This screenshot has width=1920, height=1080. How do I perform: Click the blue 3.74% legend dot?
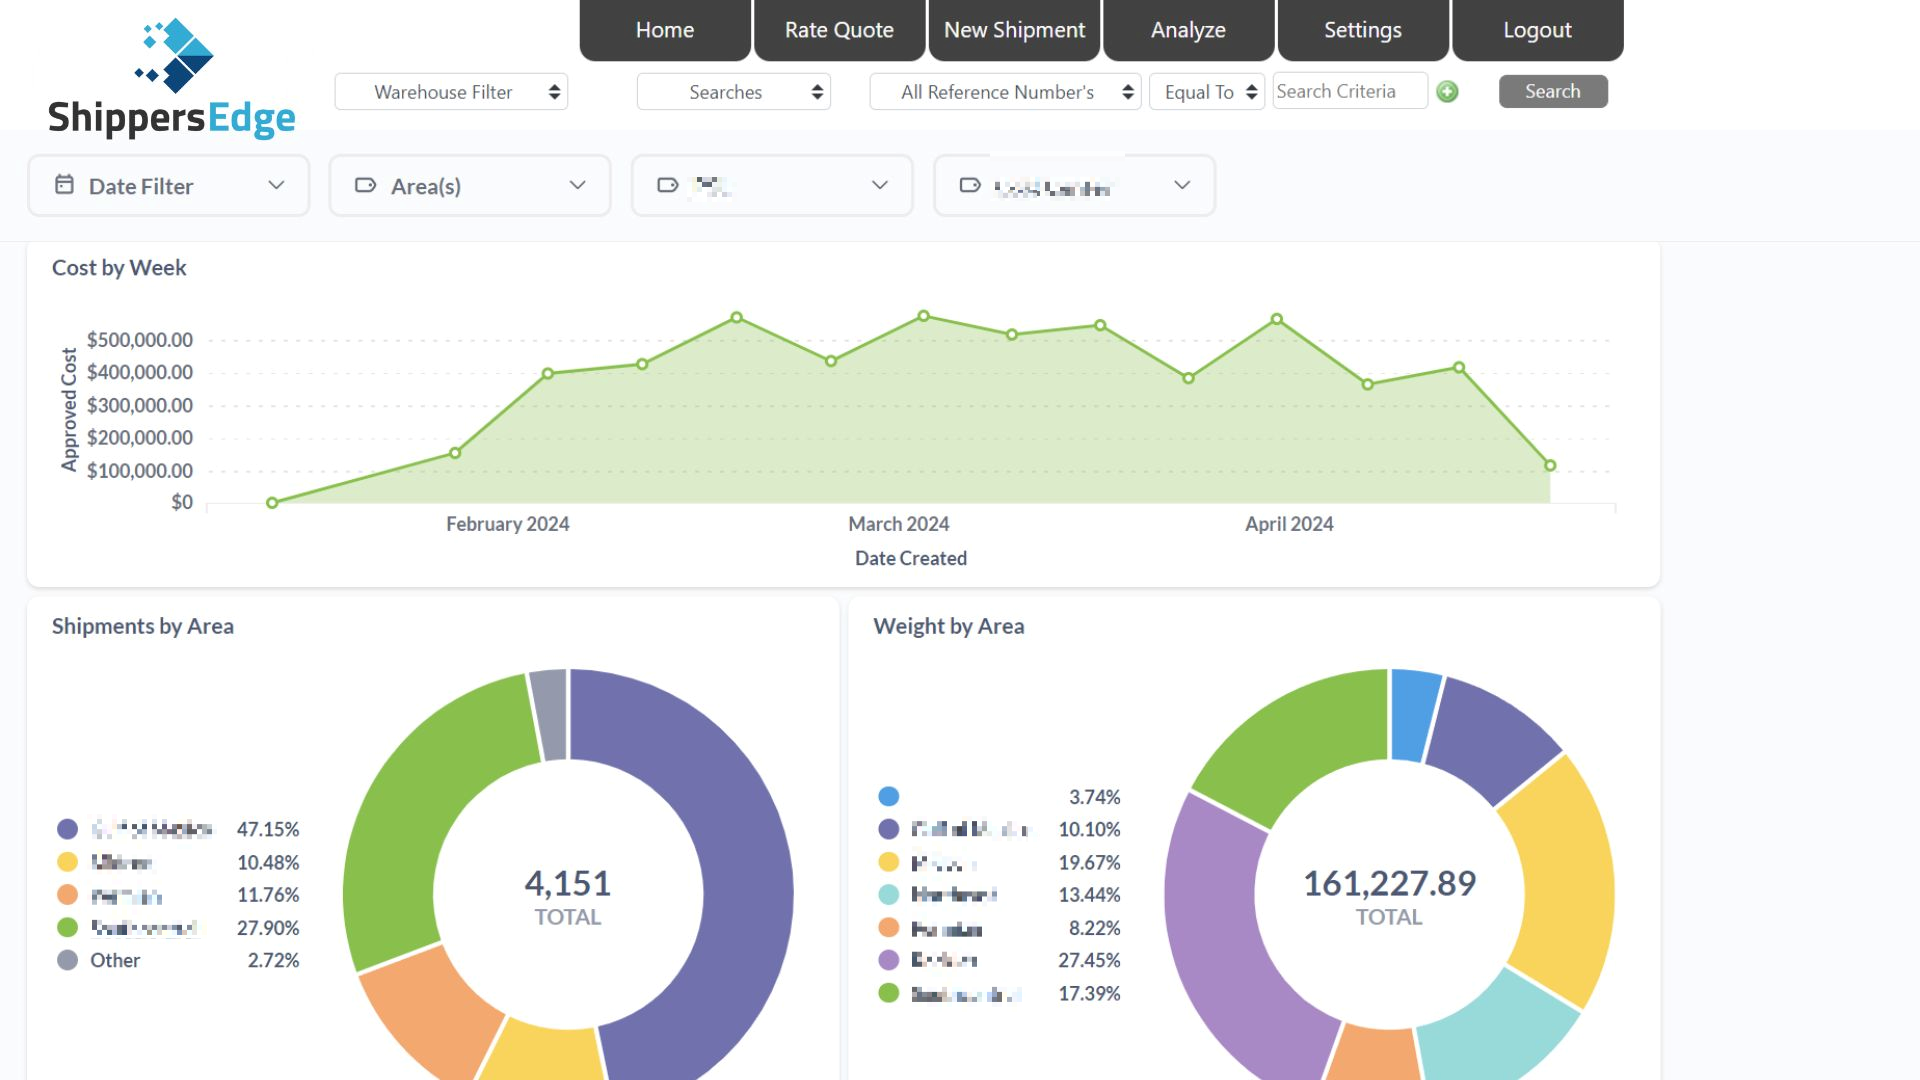(x=888, y=796)
